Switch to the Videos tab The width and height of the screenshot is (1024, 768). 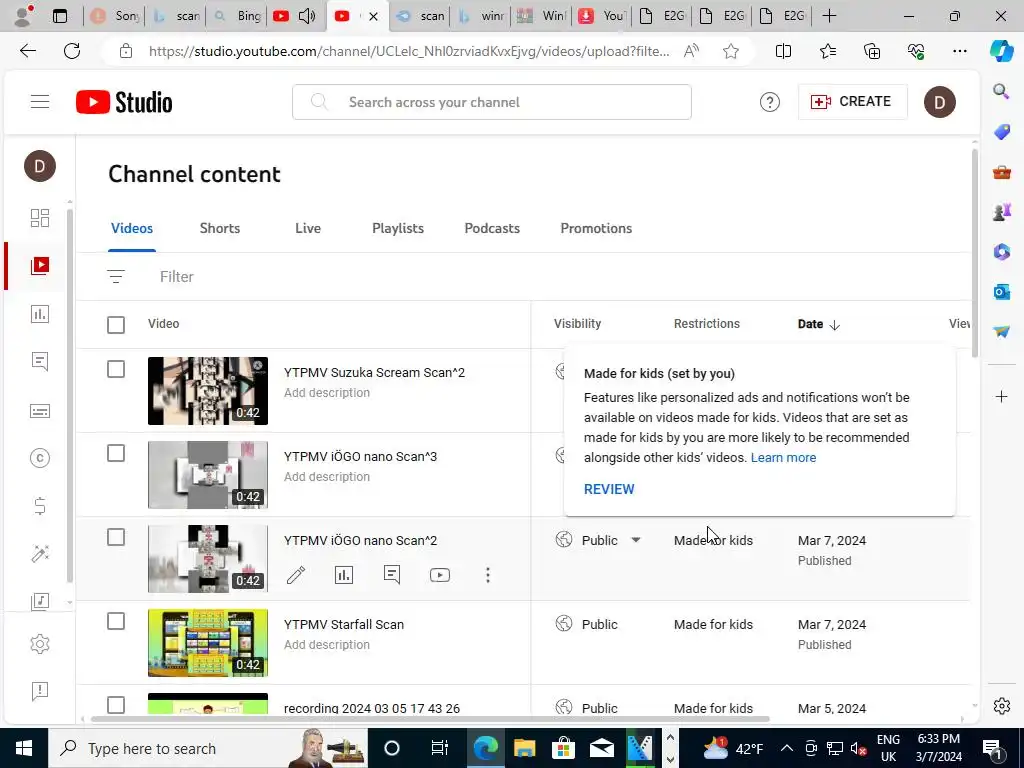132,229
